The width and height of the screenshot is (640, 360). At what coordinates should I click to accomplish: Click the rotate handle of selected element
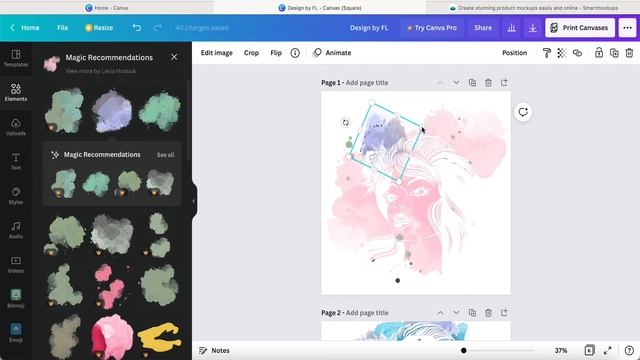point(346,122)
